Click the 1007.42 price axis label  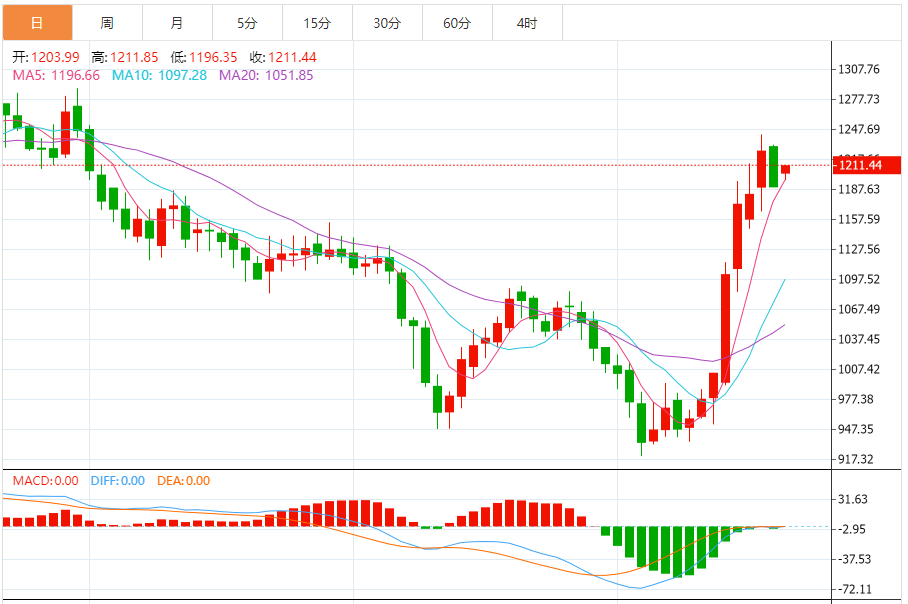[x=859, y=369]
